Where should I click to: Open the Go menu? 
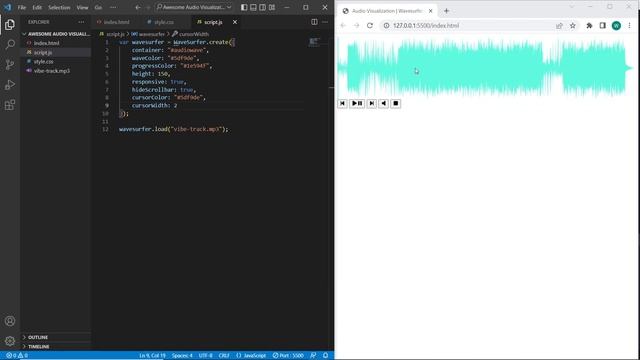coord(98,7)
